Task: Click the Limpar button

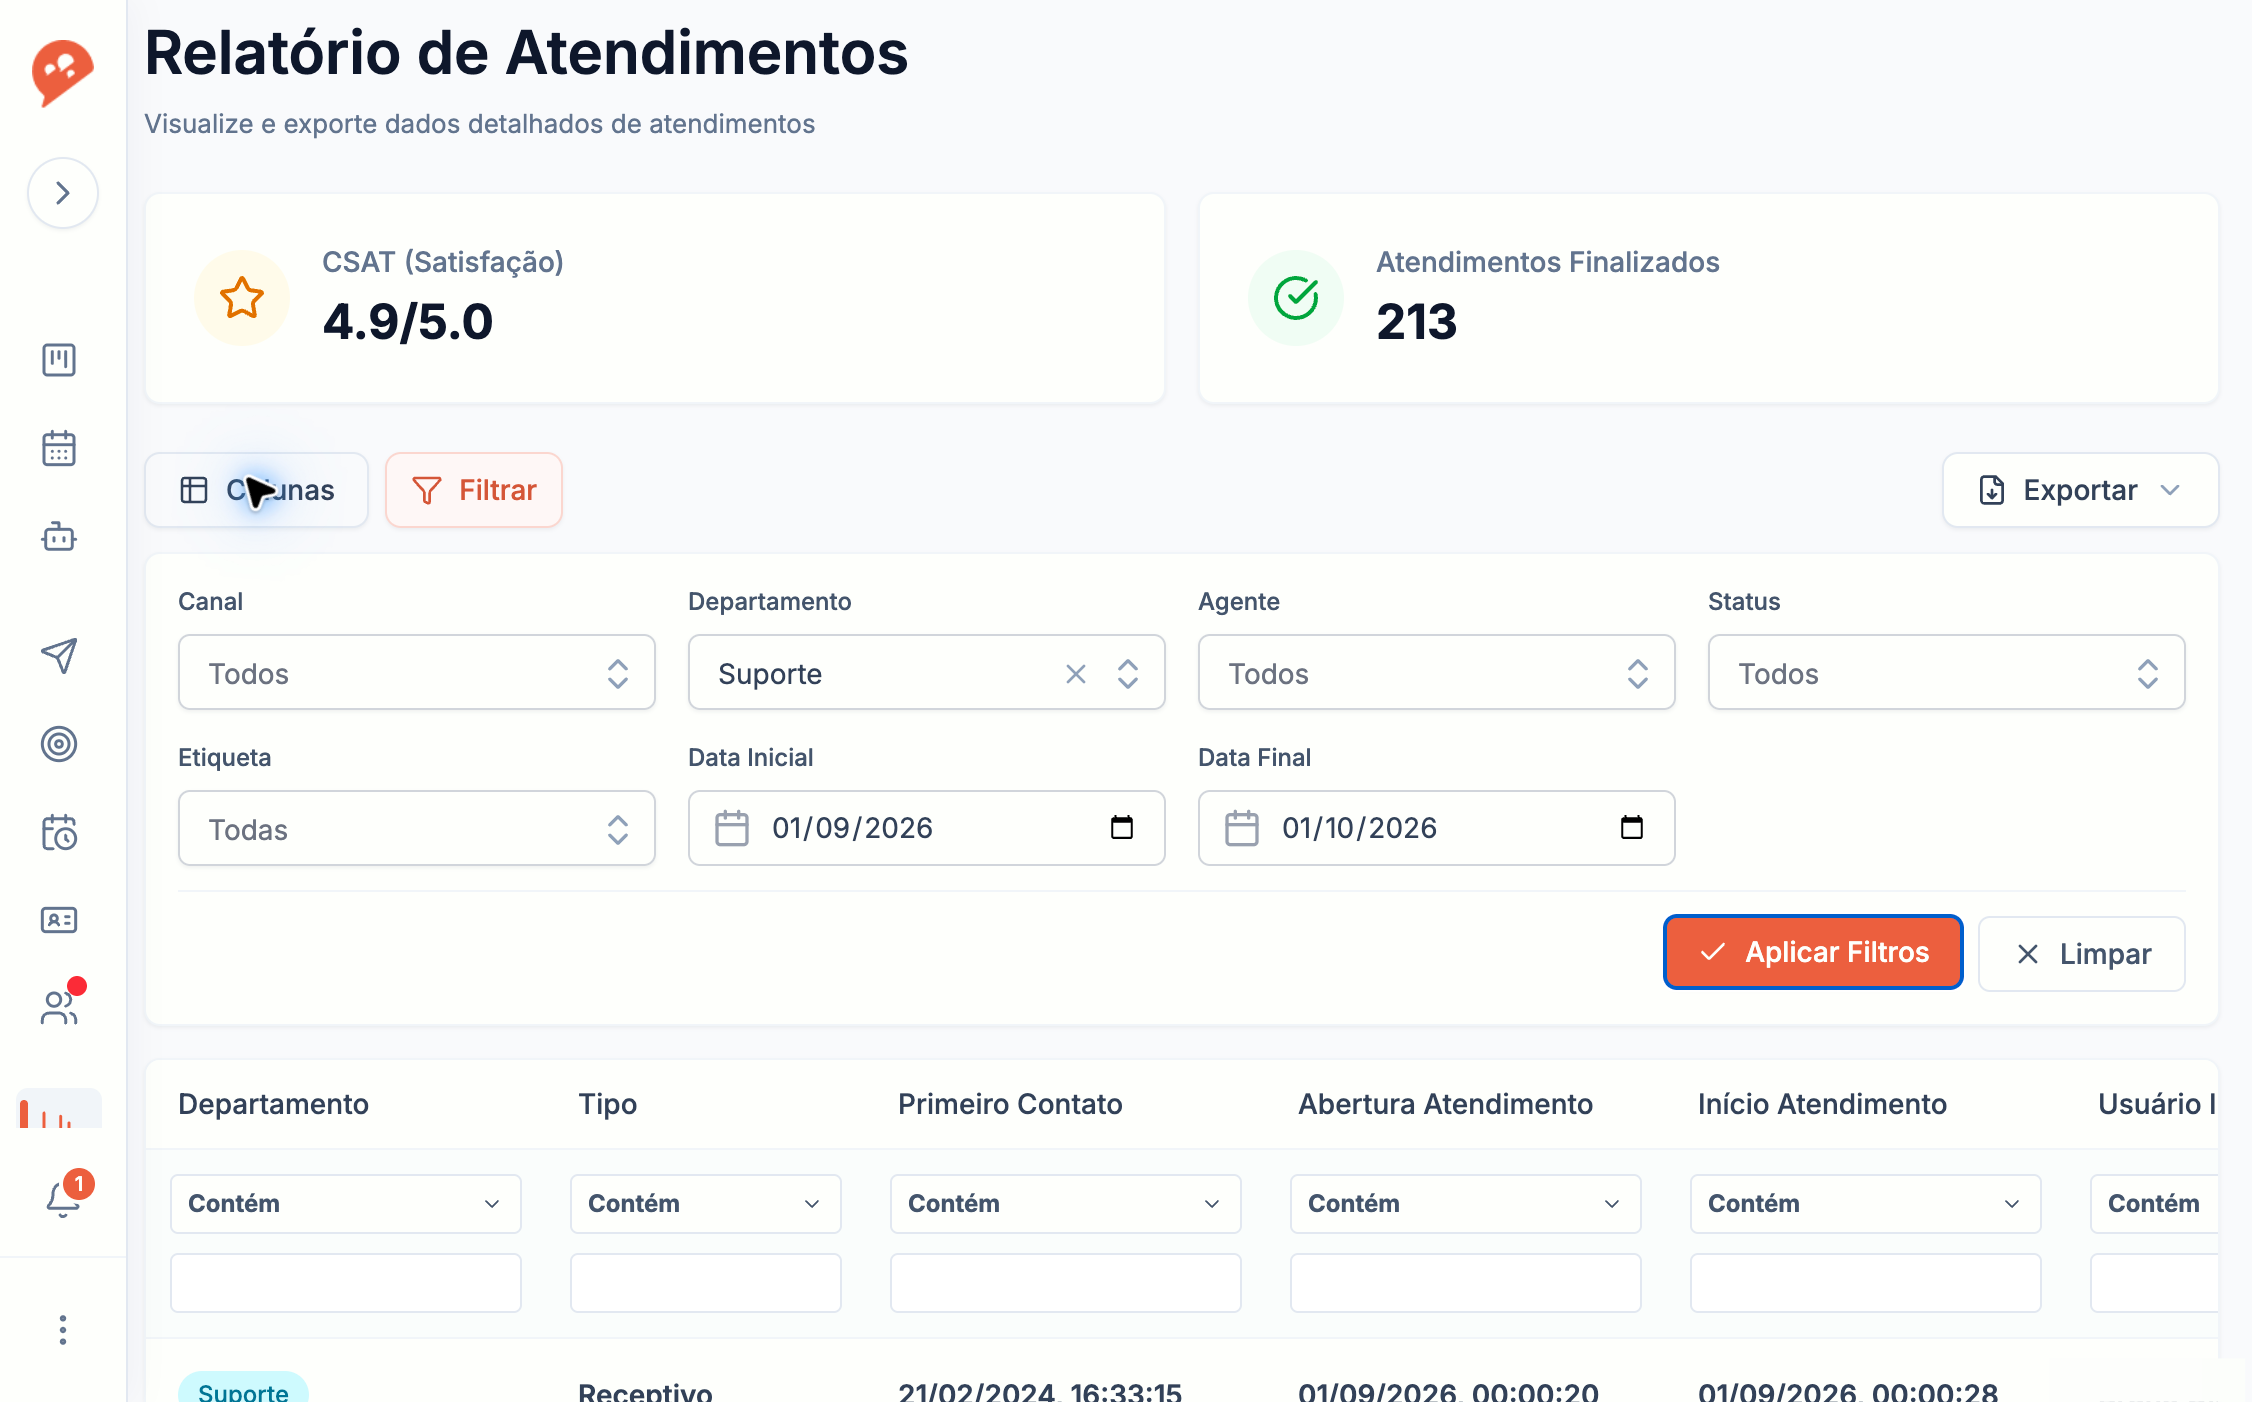Action: tap(2082, 954)
